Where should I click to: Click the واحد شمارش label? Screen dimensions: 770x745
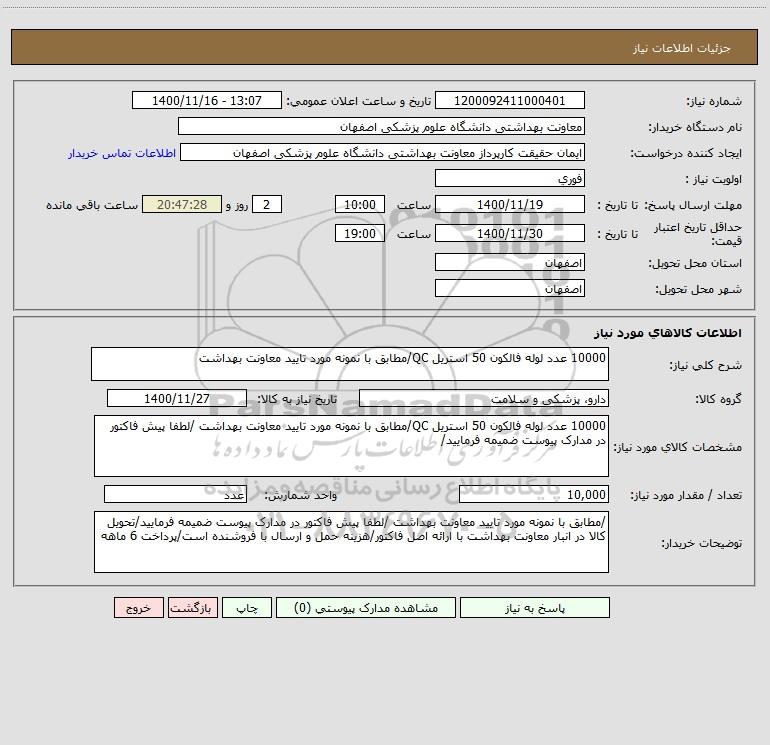[301, 496]
